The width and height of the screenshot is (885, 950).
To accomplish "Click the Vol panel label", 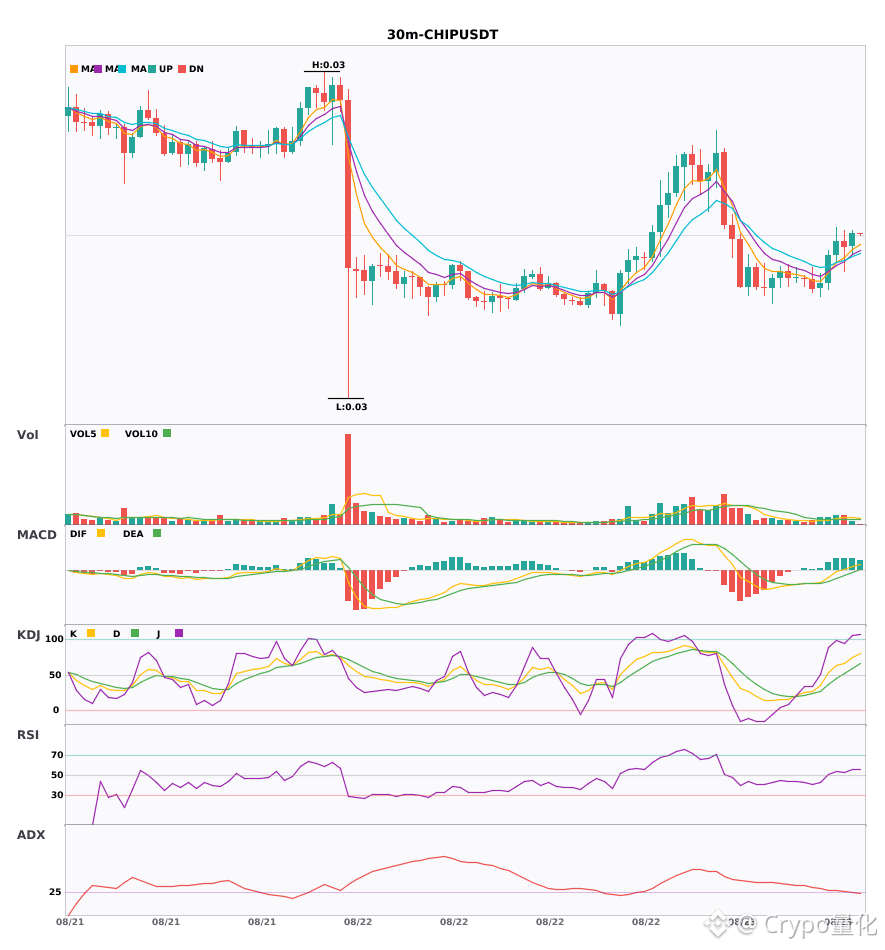I will coord(27,434).
